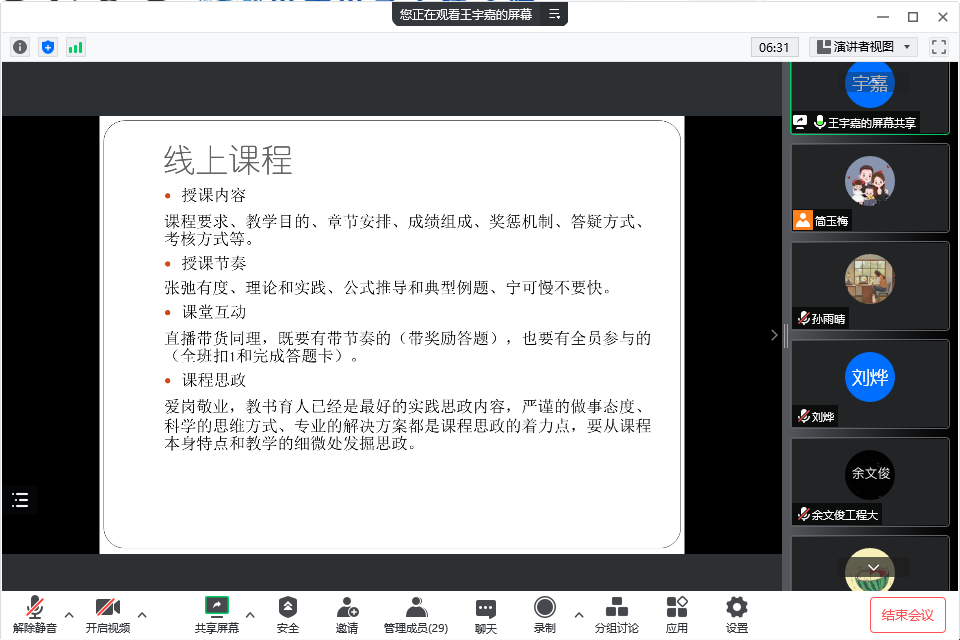Viewport: 960px width, 640px height.
Task: Select 刘烨 participant video tile
Action: (869, 384)
